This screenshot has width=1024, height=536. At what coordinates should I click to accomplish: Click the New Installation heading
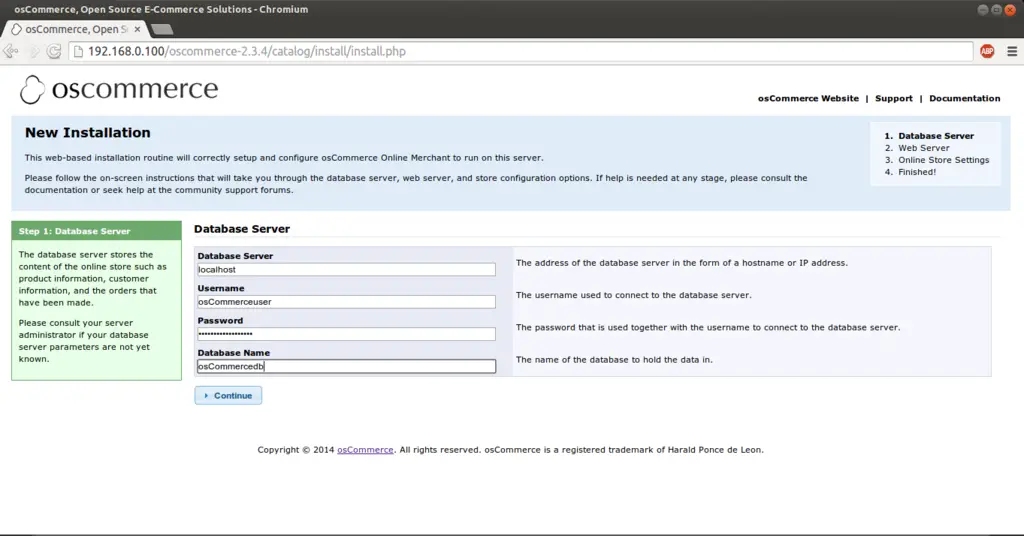point(88,133)
